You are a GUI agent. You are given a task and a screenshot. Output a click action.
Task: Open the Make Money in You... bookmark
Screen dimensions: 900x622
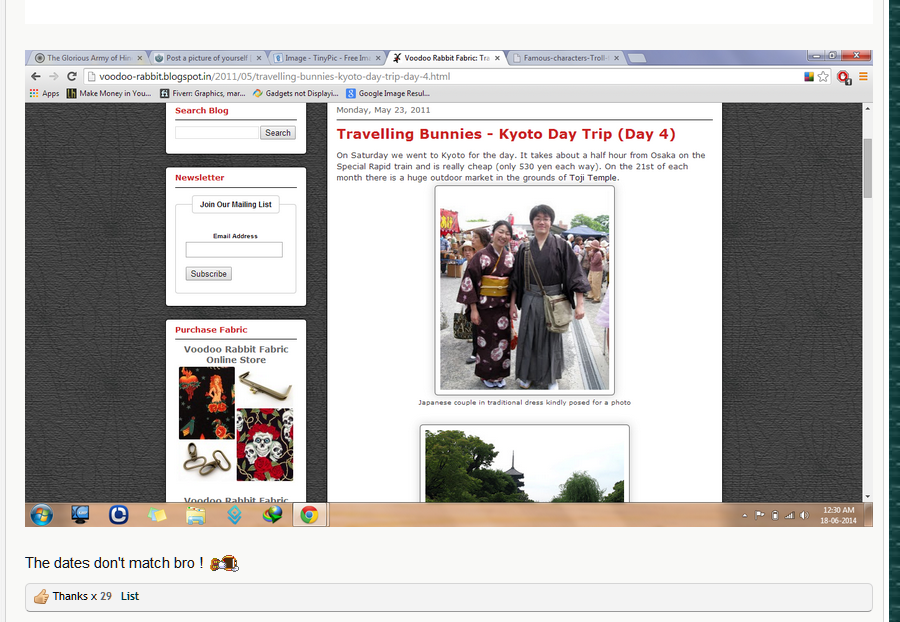(x=109, y=93)
